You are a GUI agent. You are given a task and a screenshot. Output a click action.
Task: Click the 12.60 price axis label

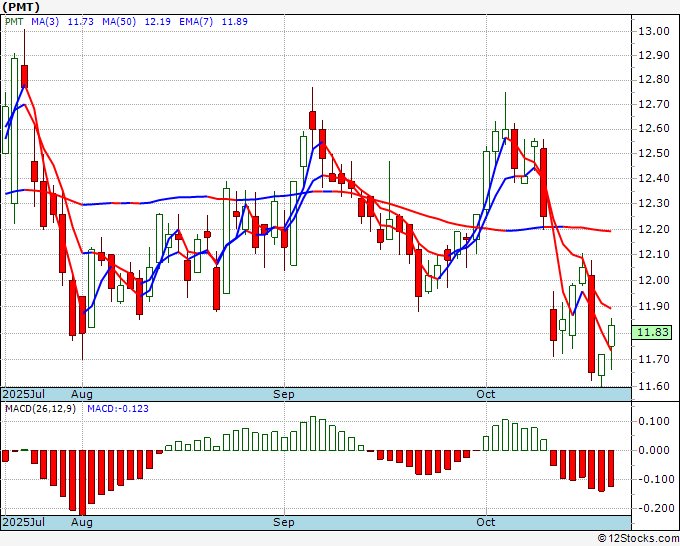tap(654, 129)
